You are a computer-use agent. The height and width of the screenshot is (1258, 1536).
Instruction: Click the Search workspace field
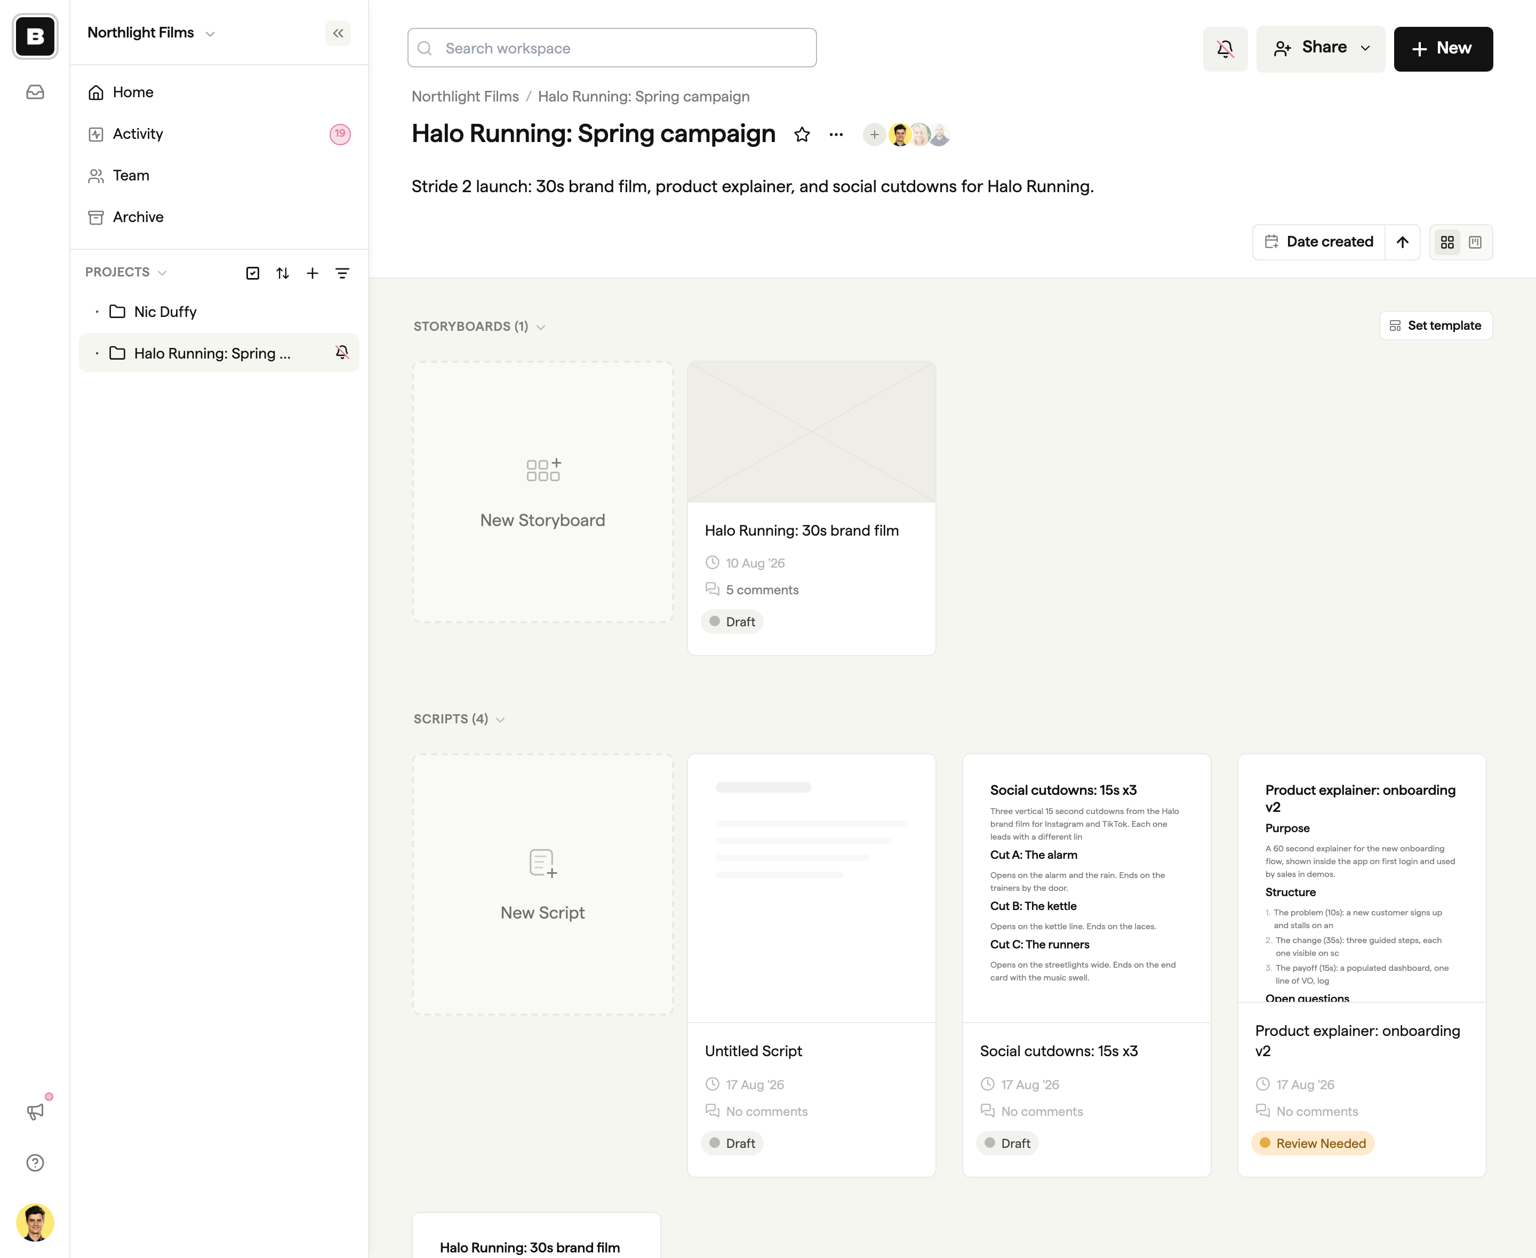pyautogui.click(x=612, y=48)
